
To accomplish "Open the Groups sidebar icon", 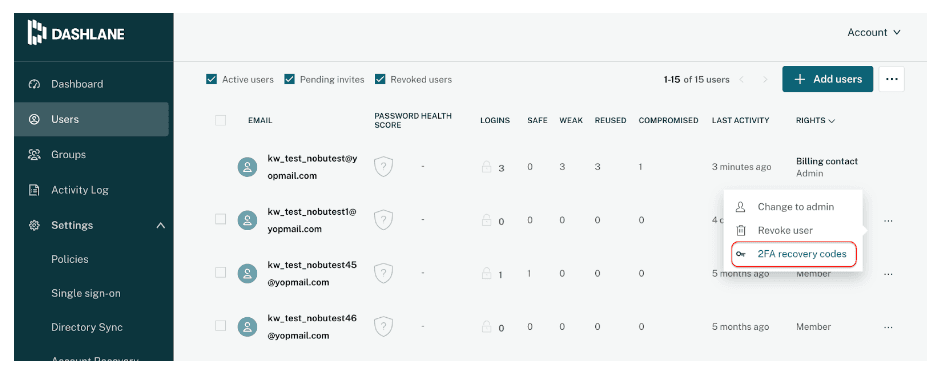I will point(34,155).
